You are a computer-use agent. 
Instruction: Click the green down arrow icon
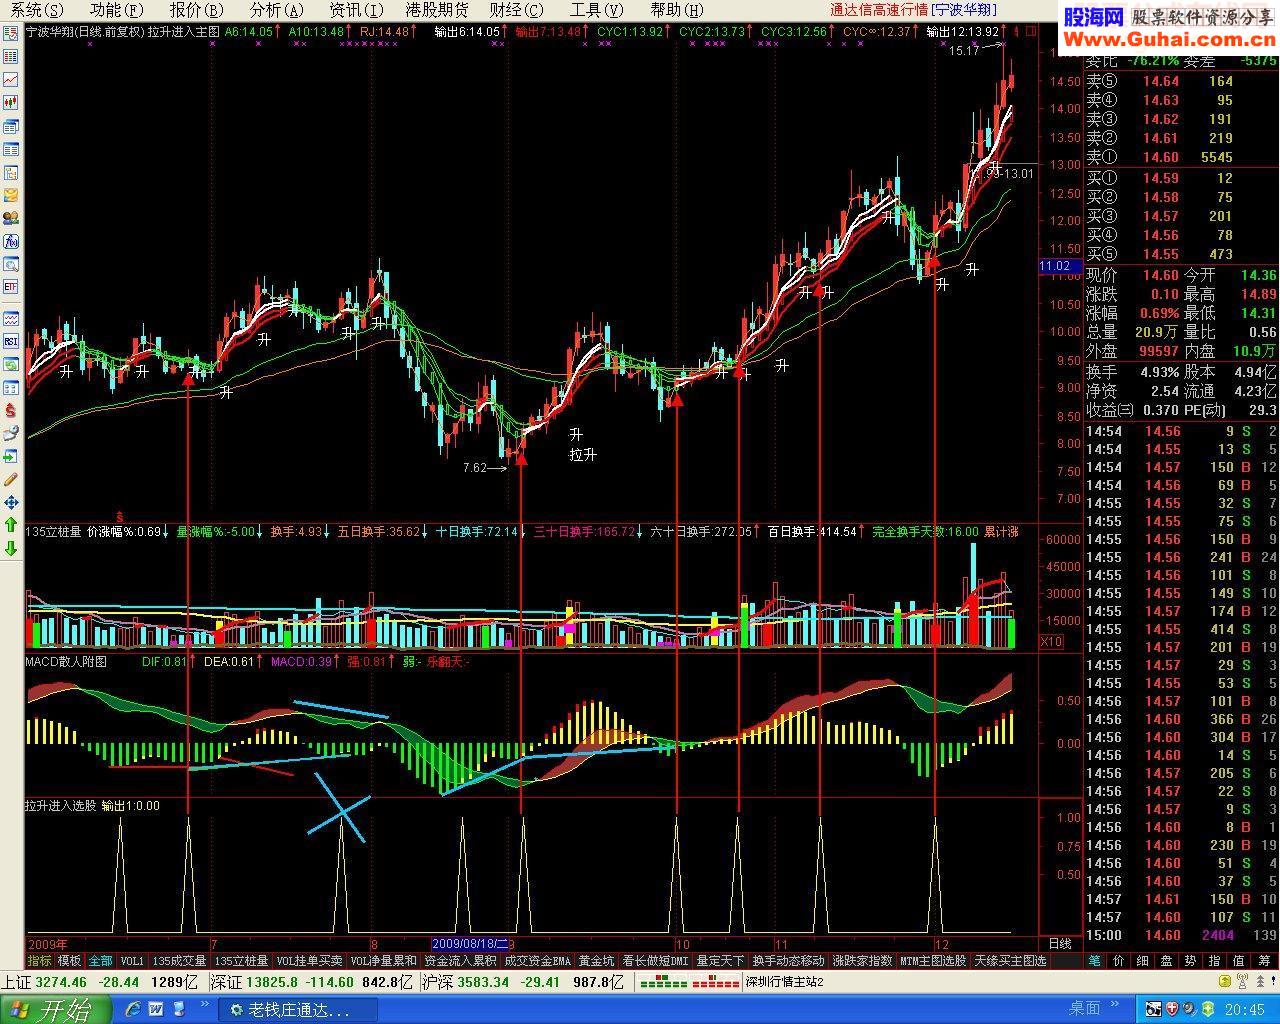(x=11, y=548)
